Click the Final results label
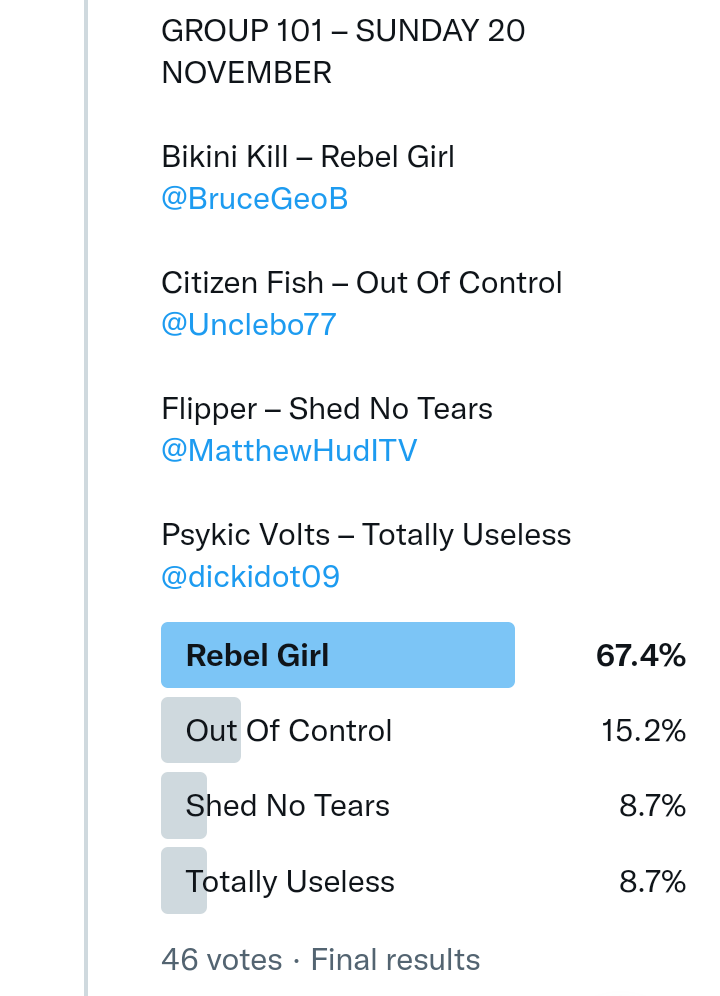This screenshot has width=720, height=996. tap(395, 960)
